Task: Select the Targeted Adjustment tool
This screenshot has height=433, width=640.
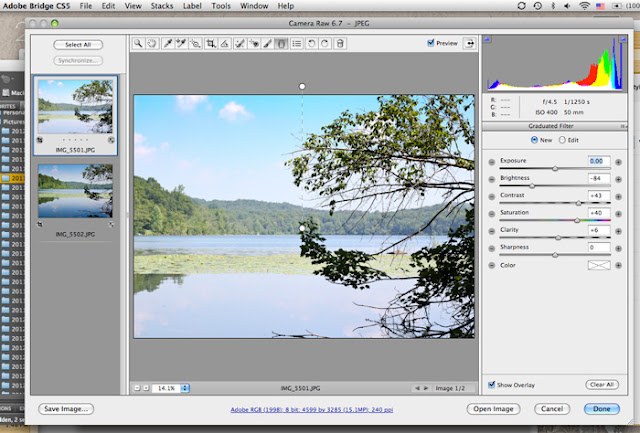Action: pyautogui.click(x=196, y=43)
